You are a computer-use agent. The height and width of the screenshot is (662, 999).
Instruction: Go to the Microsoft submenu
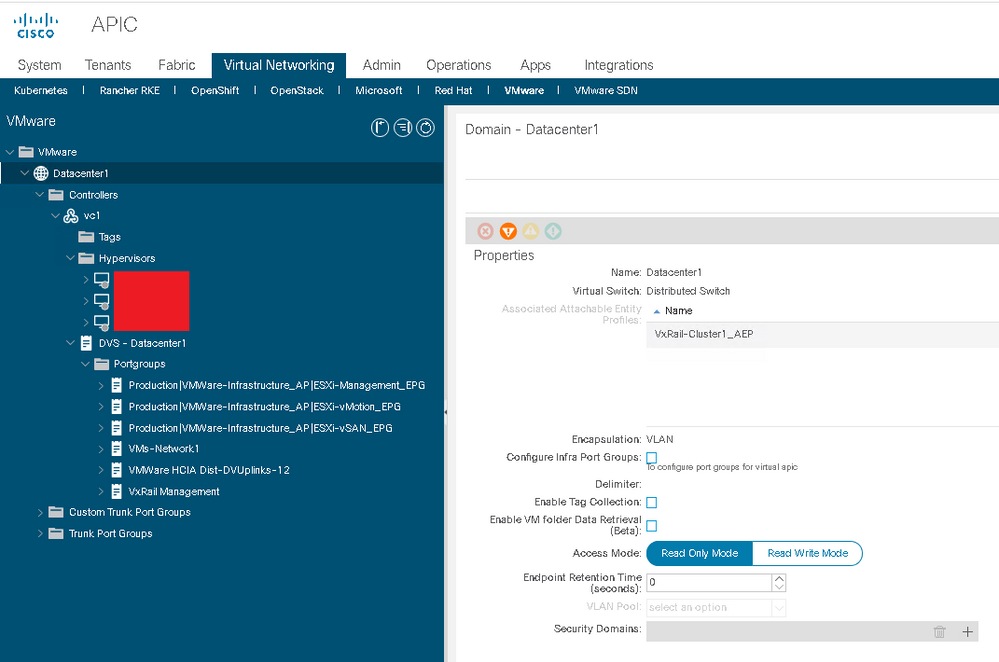[x=378, y=90]
